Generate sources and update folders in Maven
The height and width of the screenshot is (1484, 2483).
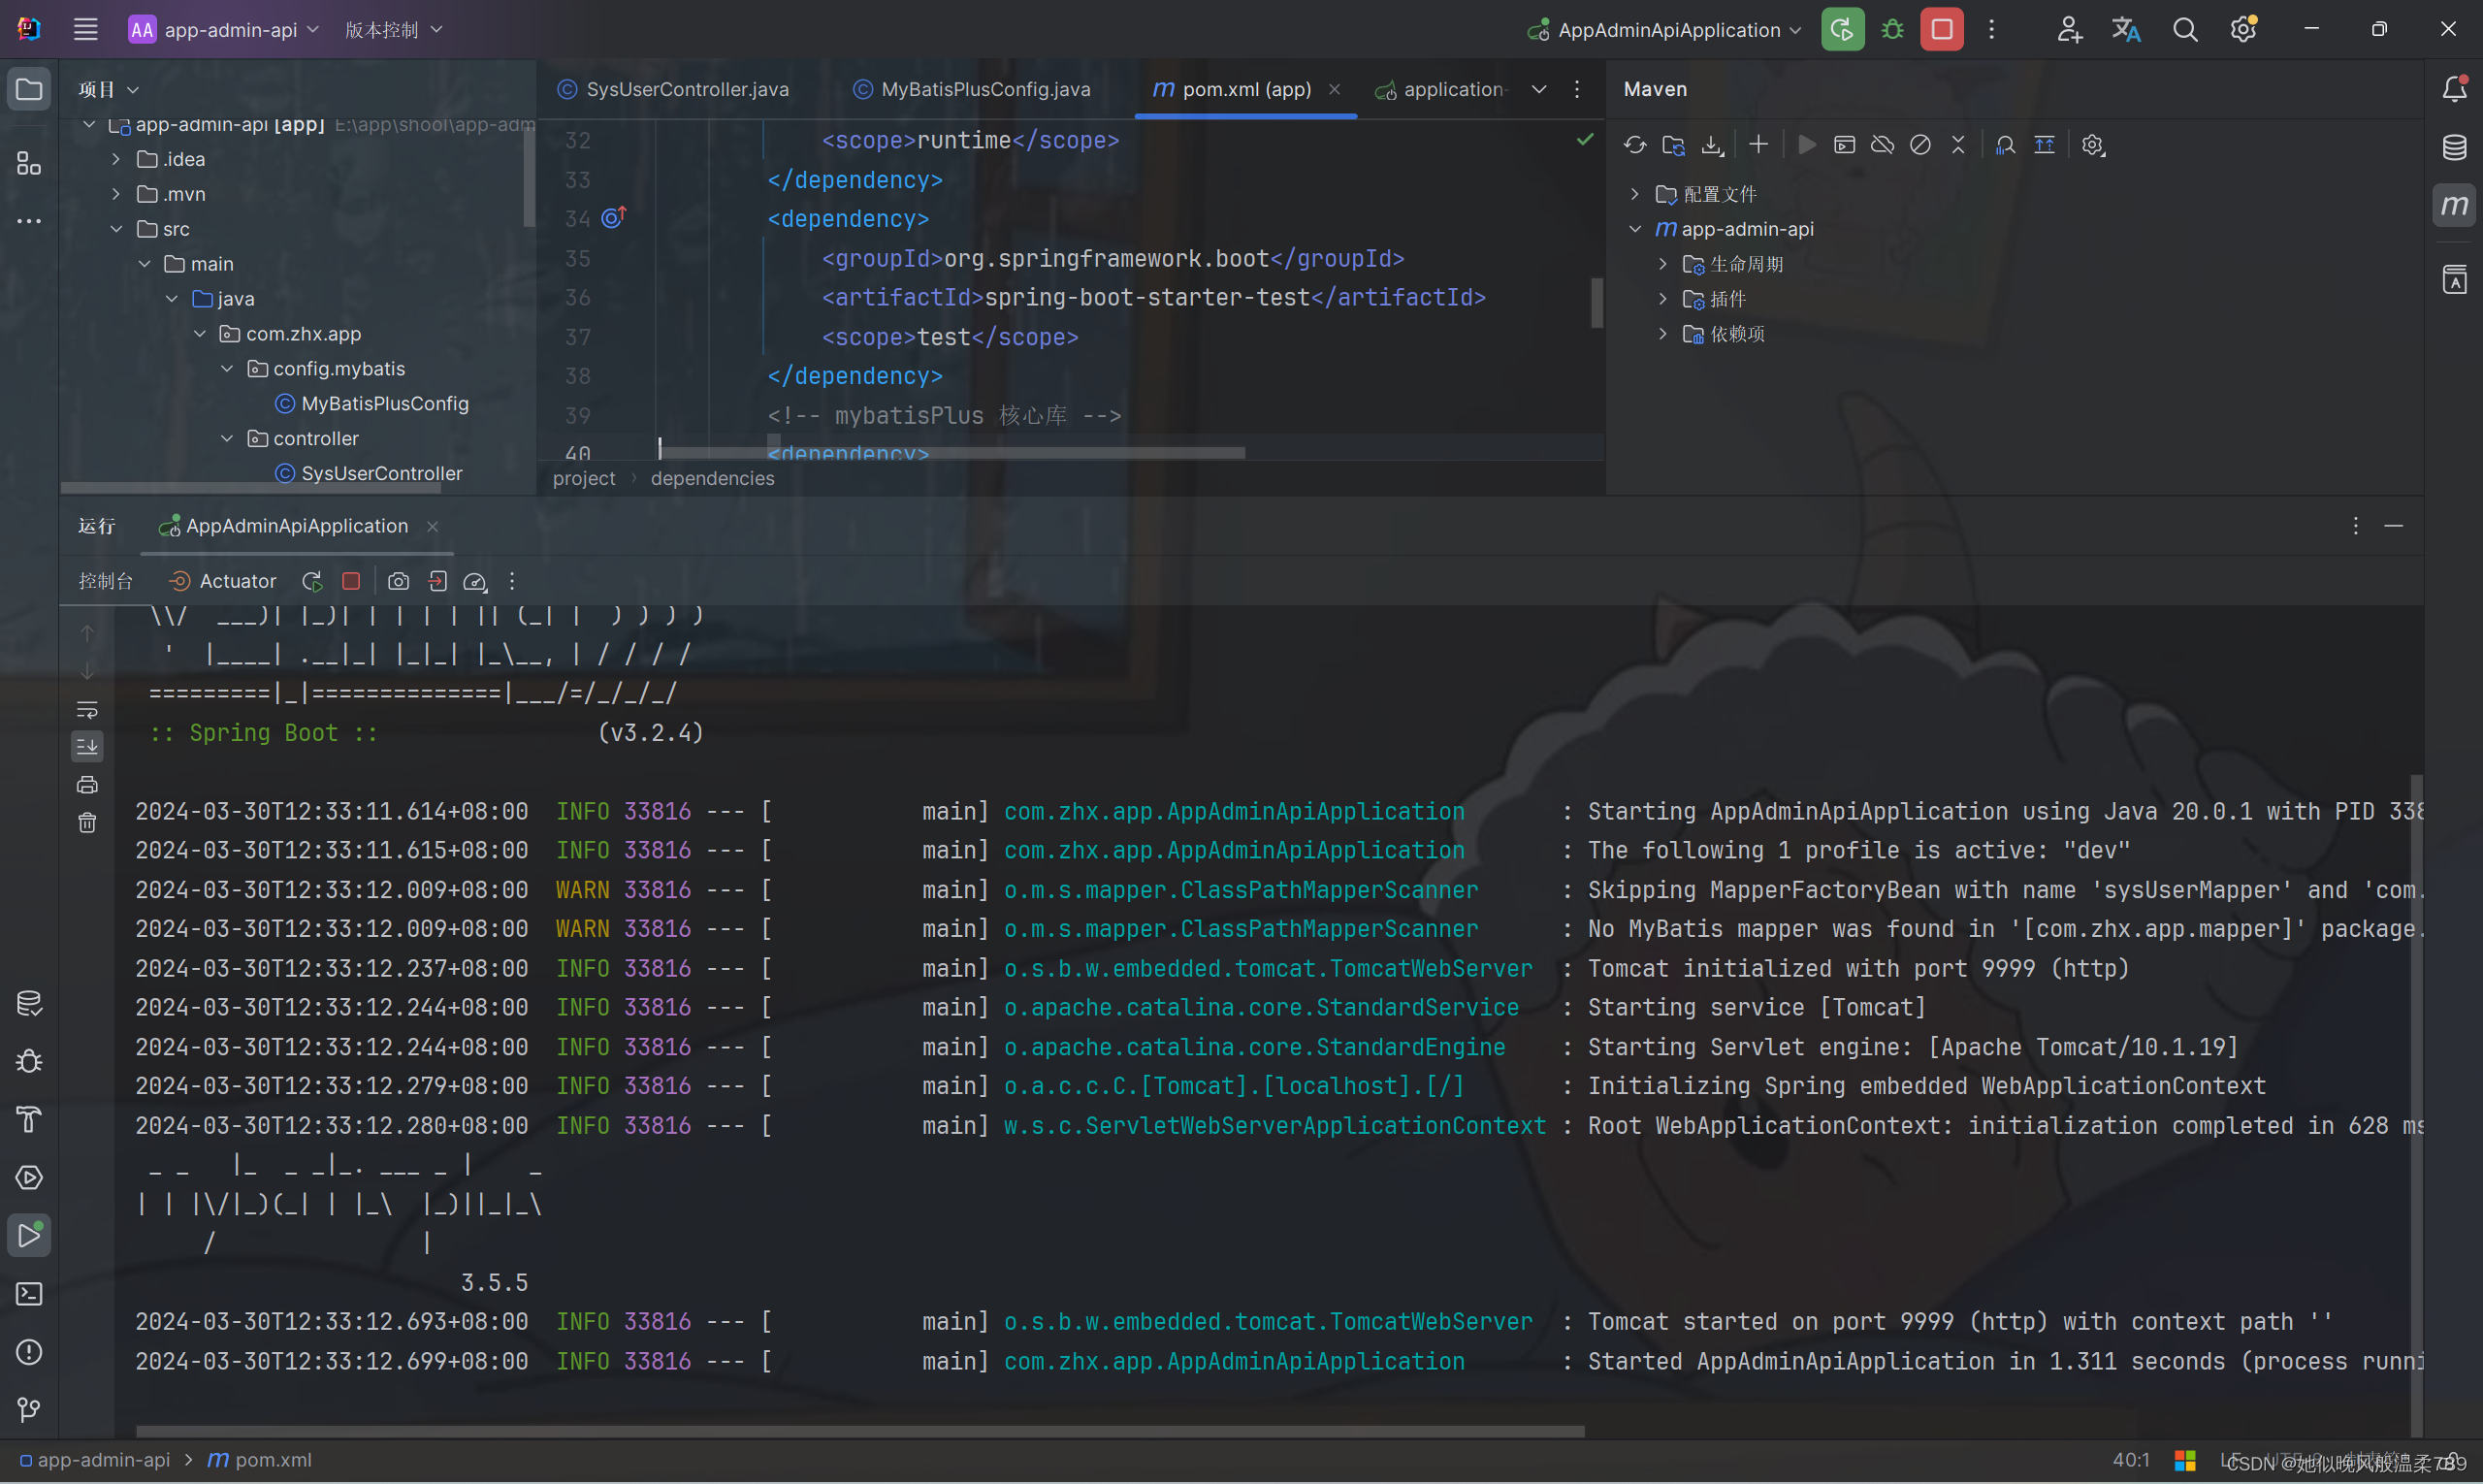tap(1673, 145)
